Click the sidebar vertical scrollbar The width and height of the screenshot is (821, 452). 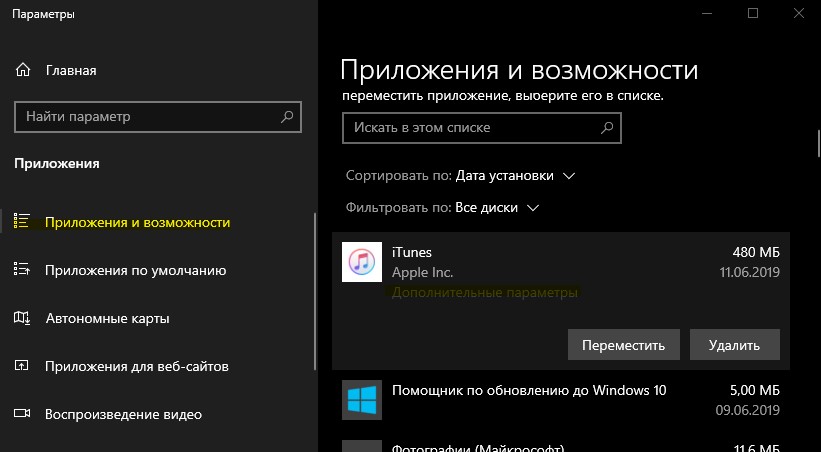315,291
